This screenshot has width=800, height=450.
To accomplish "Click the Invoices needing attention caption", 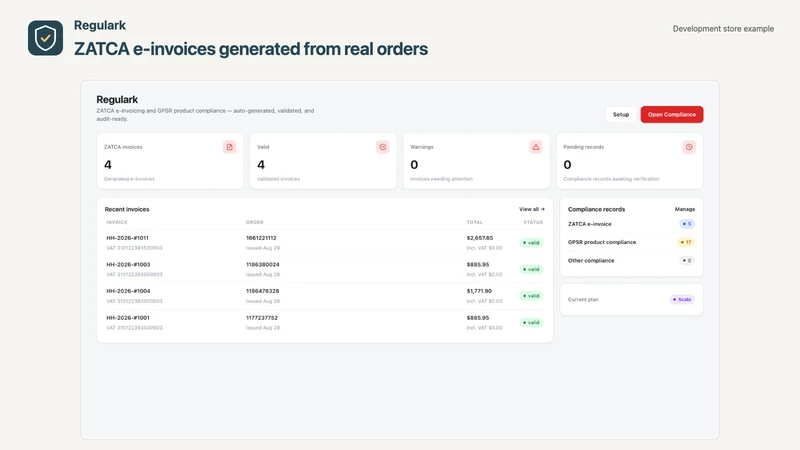I will 441,179.
